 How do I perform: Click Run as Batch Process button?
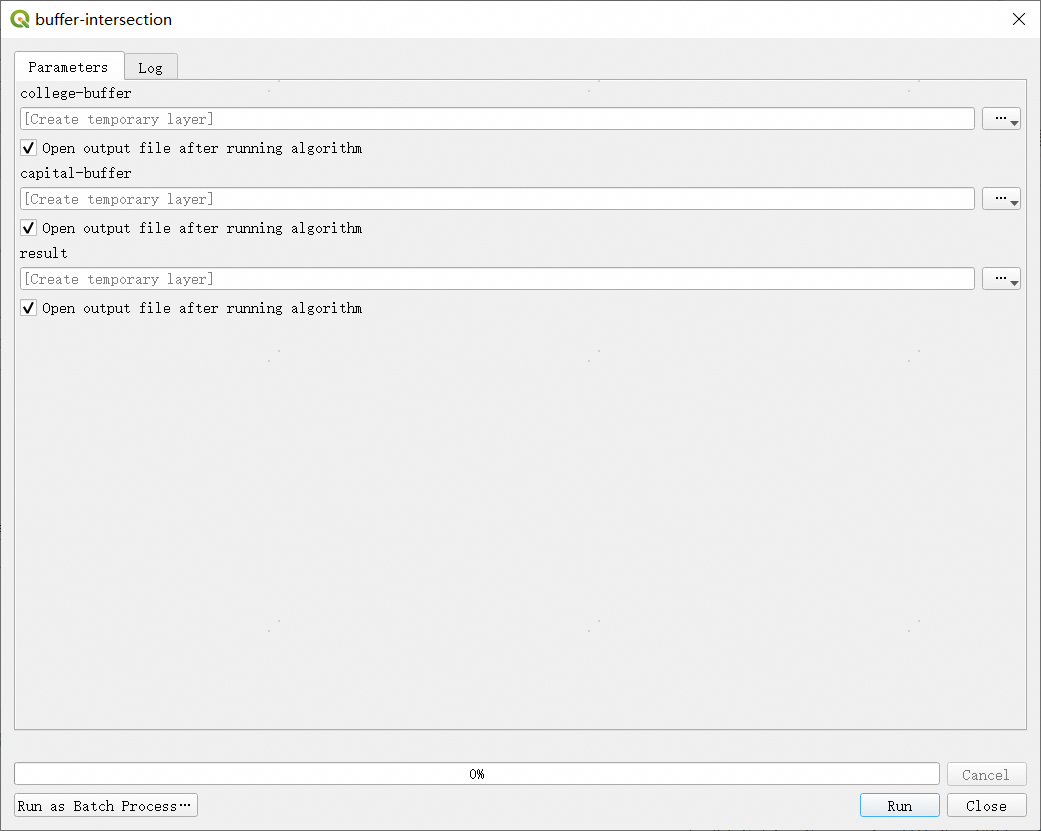(x=105, y=806)
